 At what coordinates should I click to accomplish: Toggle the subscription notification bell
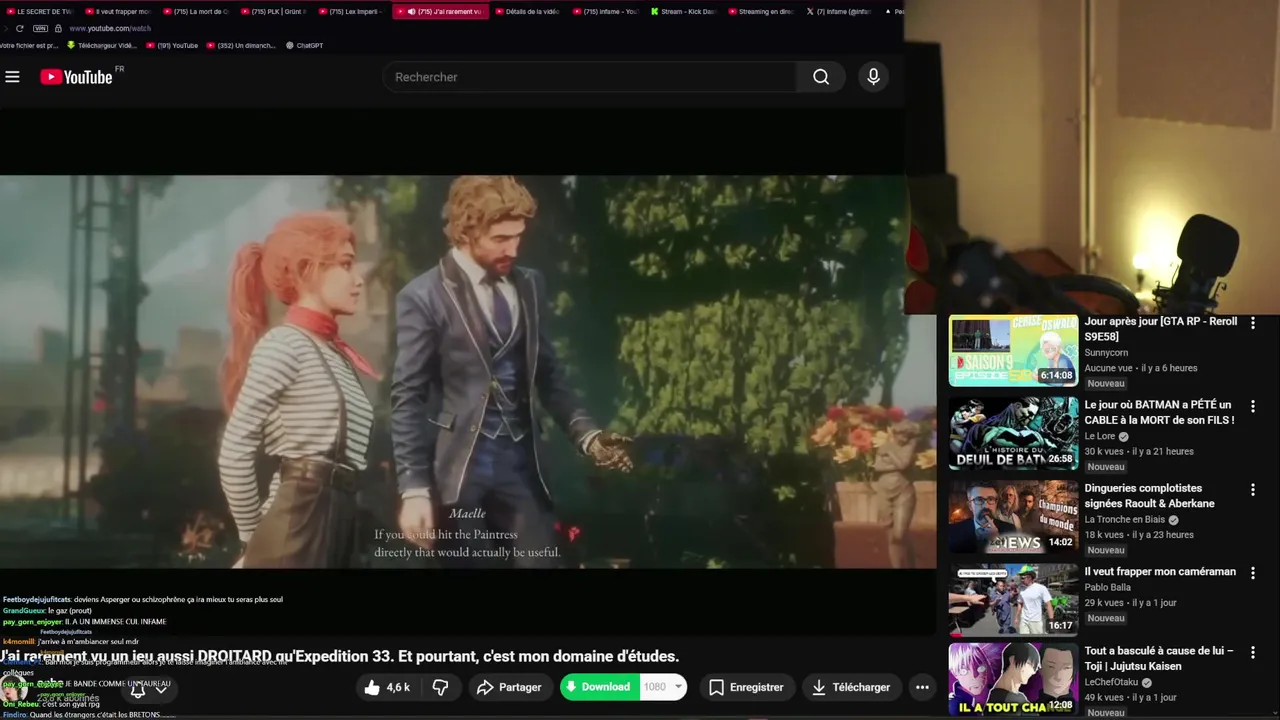point(138,690)
